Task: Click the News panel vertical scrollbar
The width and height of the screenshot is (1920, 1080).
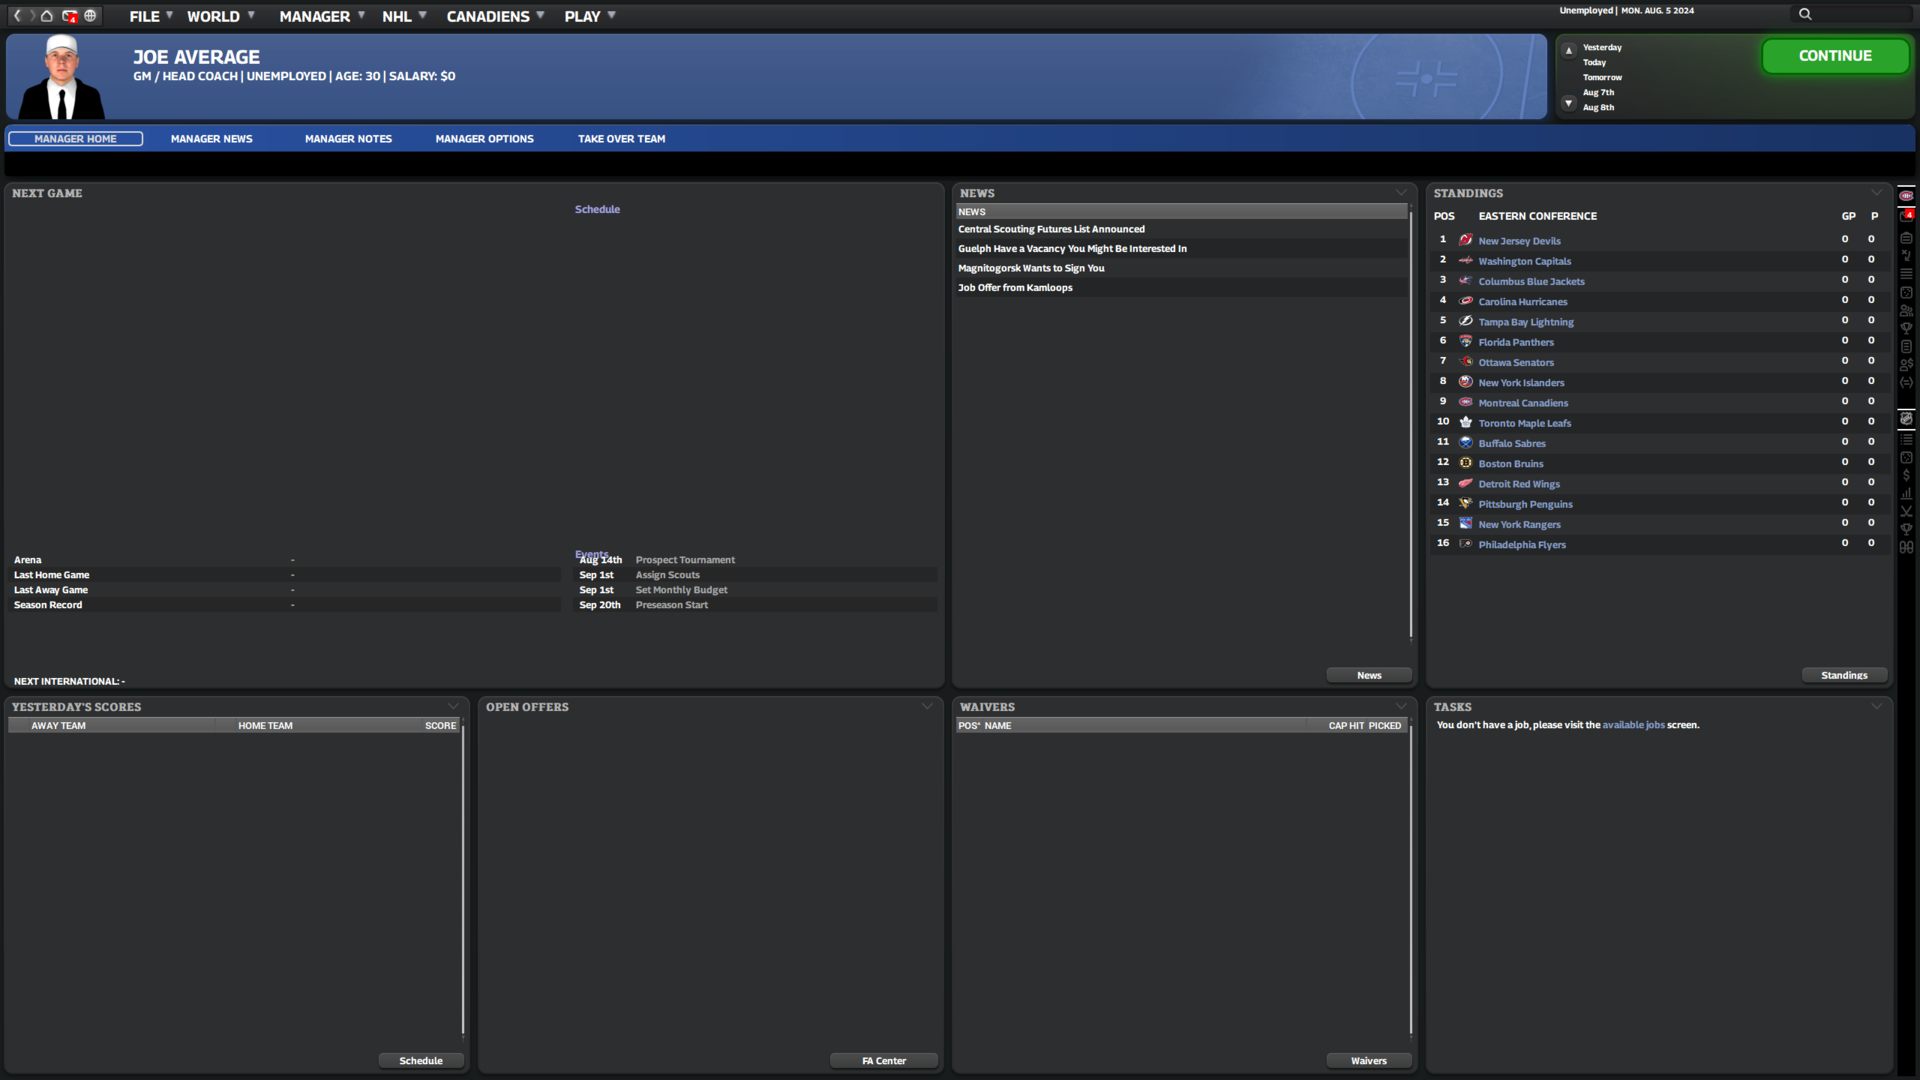Action: 1411,422
